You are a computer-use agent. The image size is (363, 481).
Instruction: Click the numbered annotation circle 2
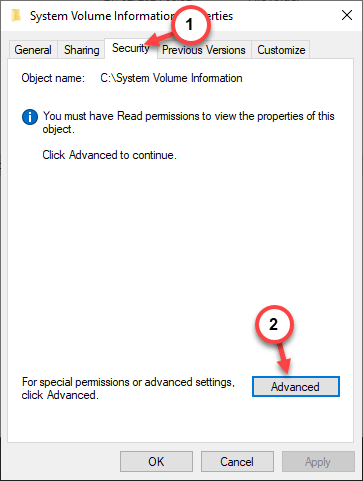[x=273, y=324]
